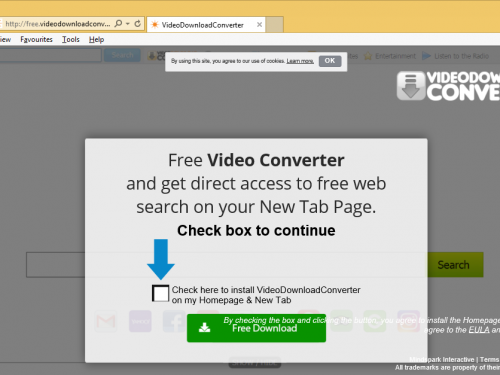Click the 'Free Video Converter' heading
The width and height of the screenshot is (500, 375).
pos(256,160)
